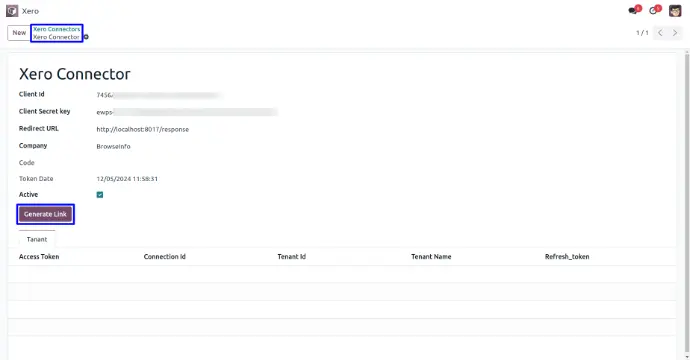This screenshot has width=690, height=360.
Task: Open the messages chat icon
Action: 634,10
